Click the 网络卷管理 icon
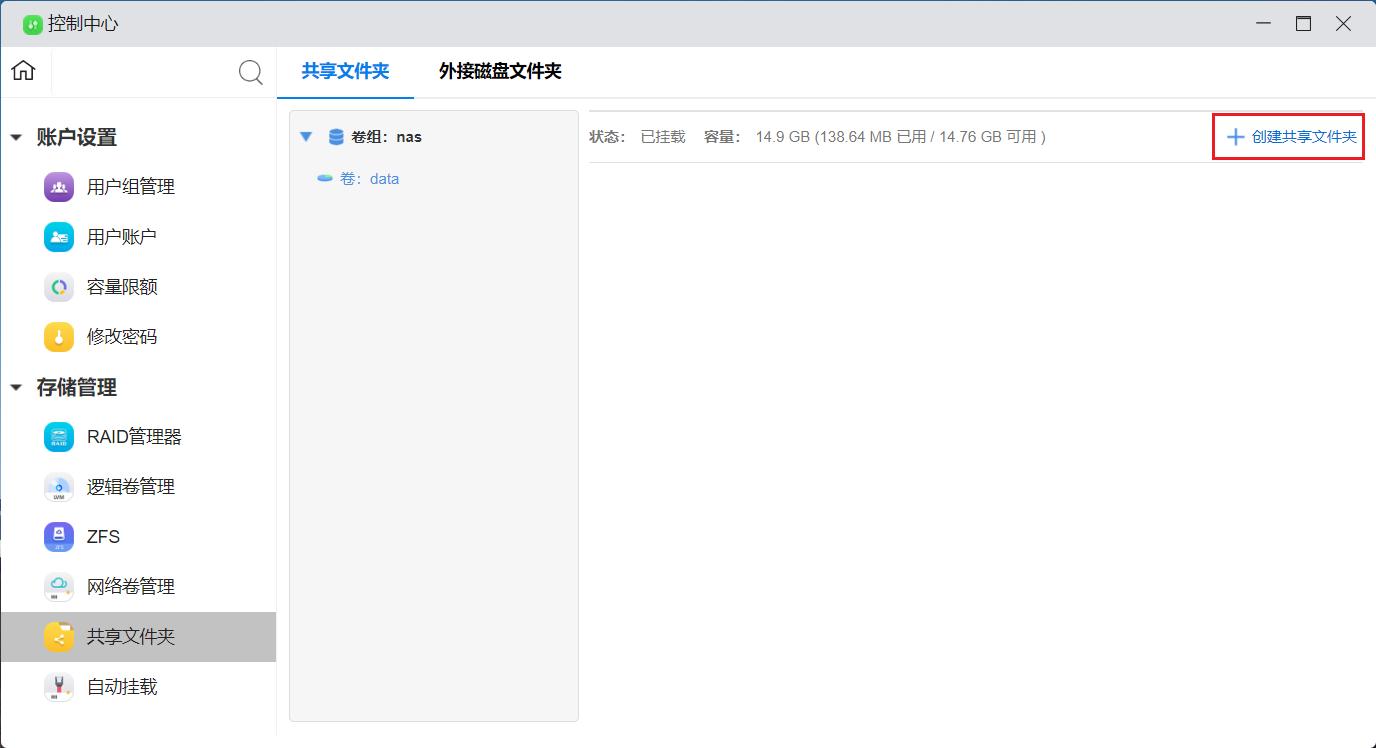This screenshot has height=748, width=1376. click(x=59, y=587)
